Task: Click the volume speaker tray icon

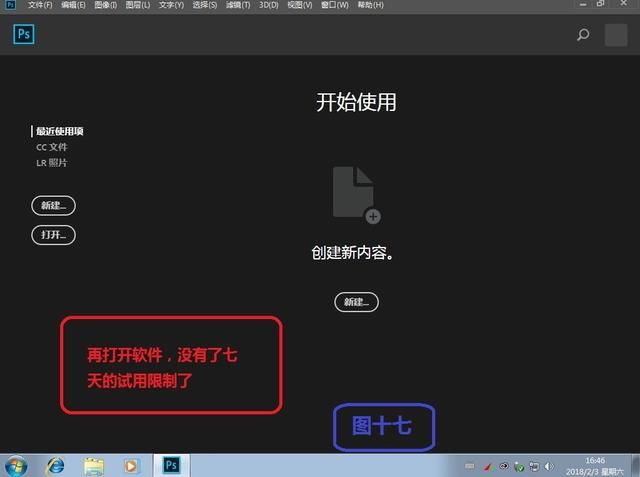Action: click(x=549, y=466)
